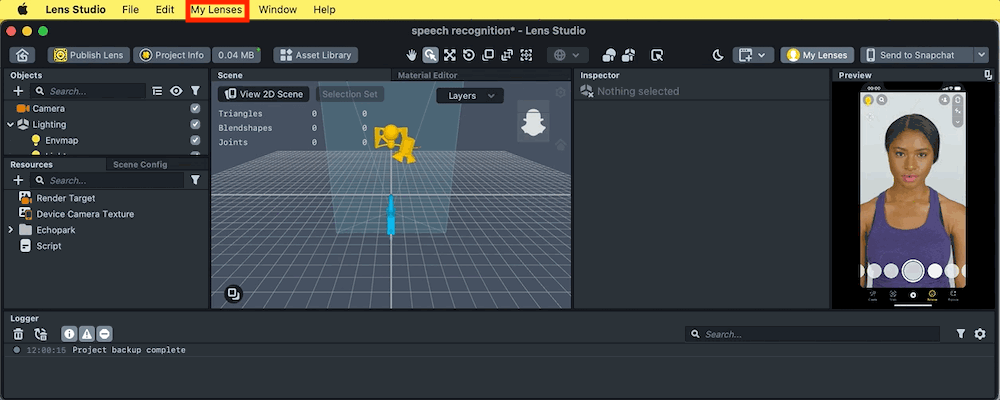Click the Publish Lens button

click(x=88, y=55)
